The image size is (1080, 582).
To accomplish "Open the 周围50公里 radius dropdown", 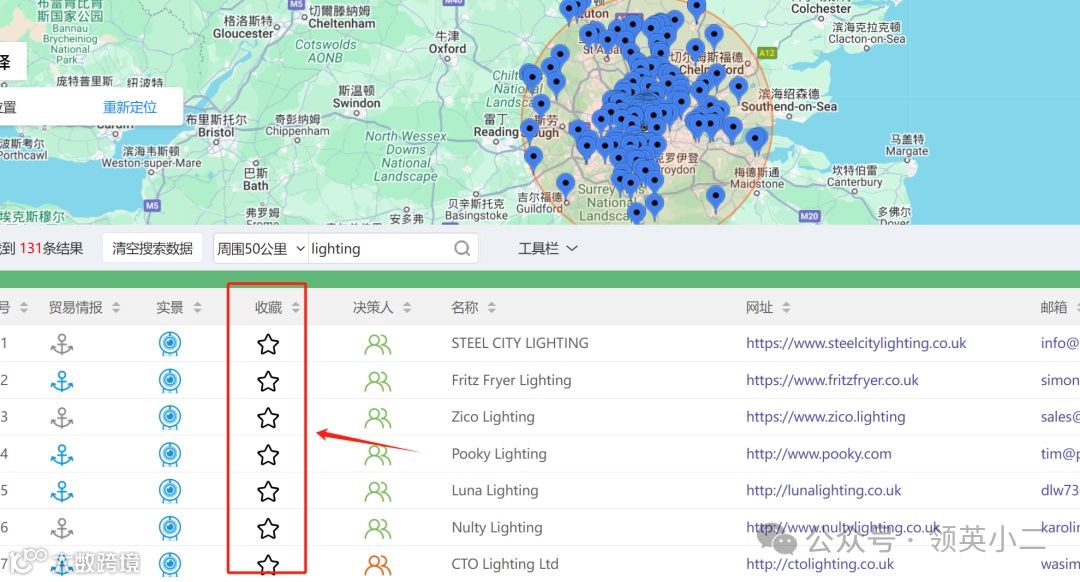I will (x=260, y=249).
